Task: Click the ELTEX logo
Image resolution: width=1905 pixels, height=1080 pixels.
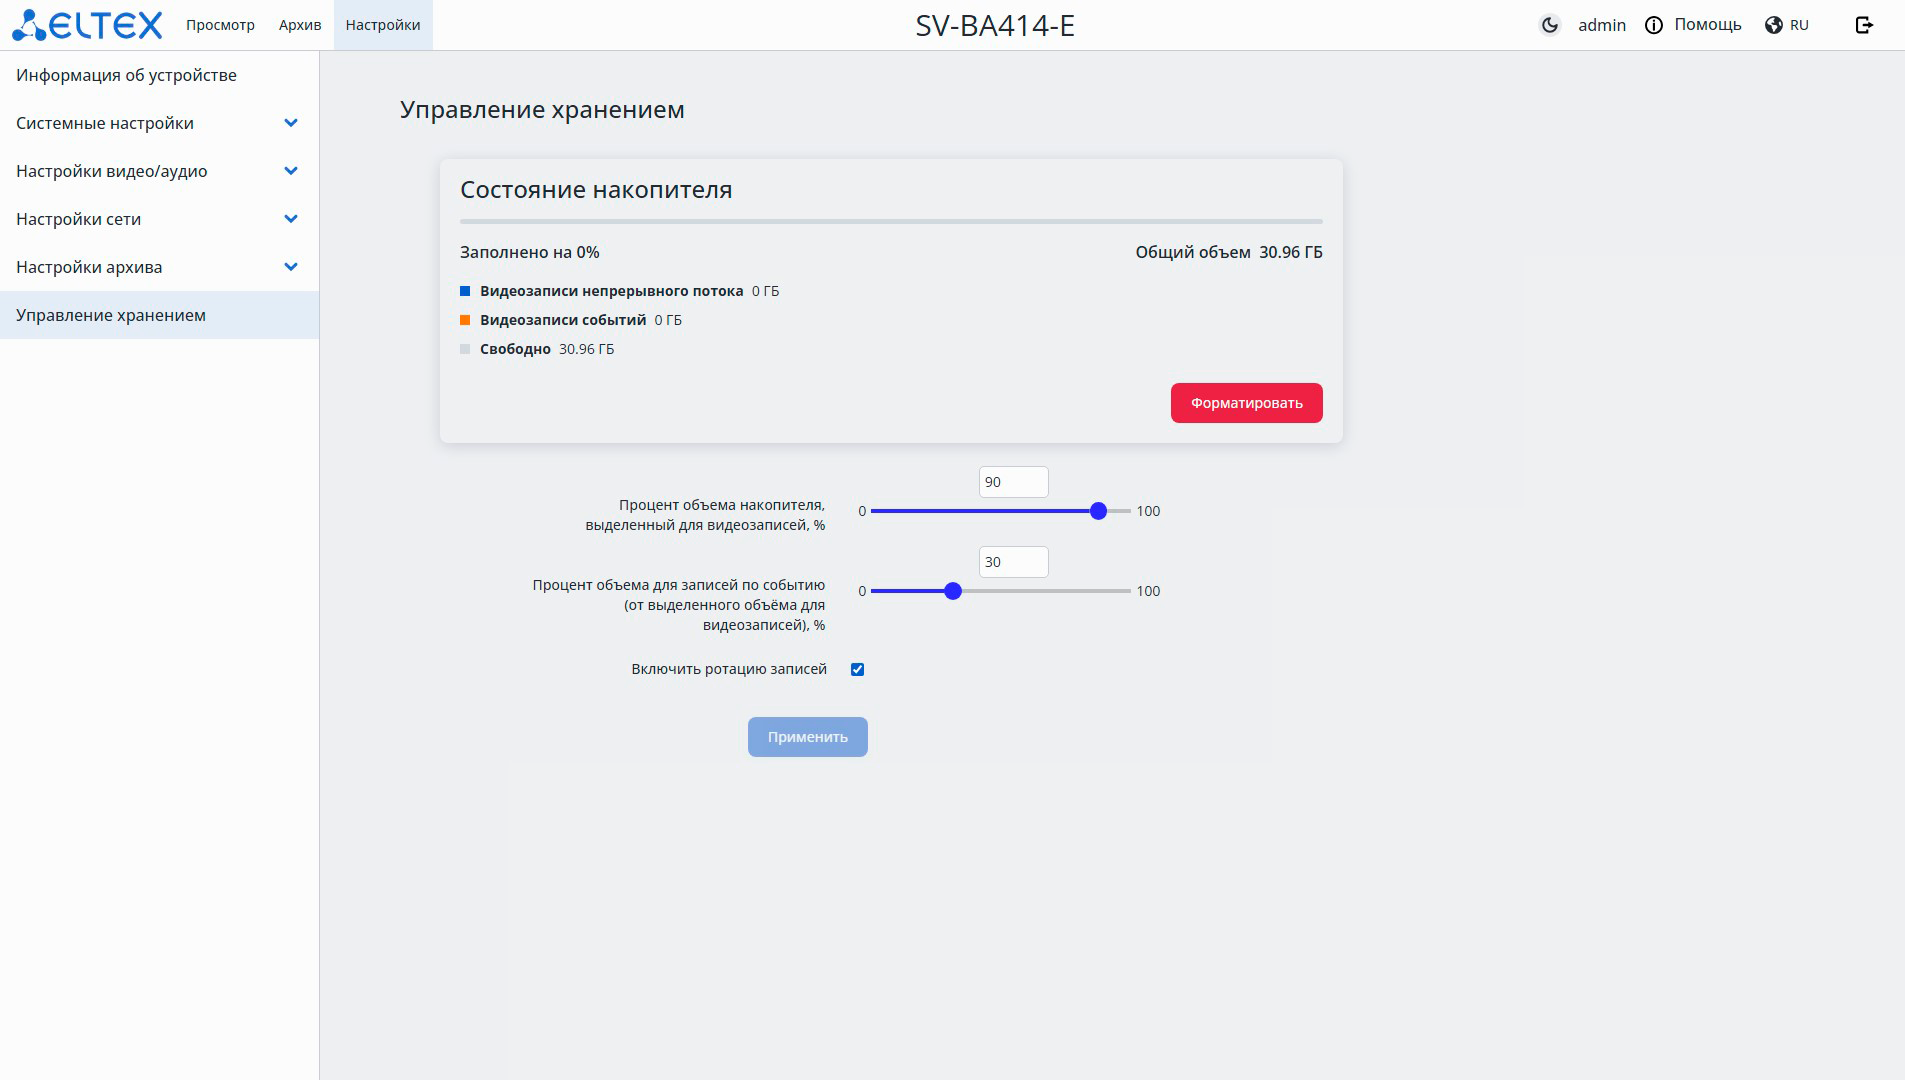Action: coord(87,25)
